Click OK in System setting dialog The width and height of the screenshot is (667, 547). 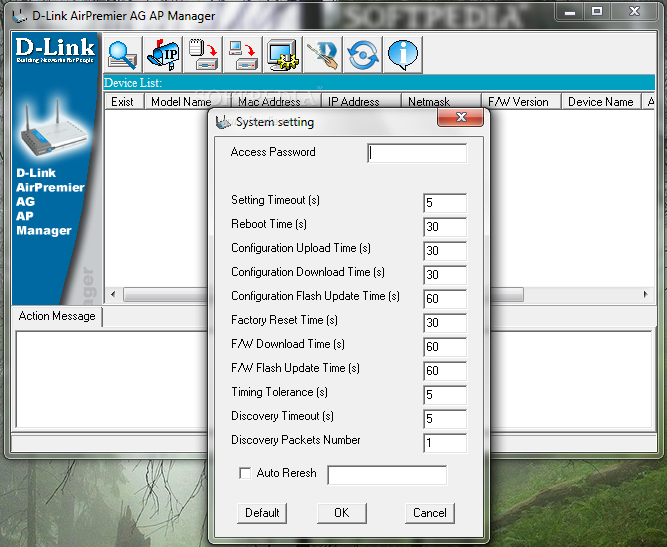pyautogui.click(x=342, y=513)
